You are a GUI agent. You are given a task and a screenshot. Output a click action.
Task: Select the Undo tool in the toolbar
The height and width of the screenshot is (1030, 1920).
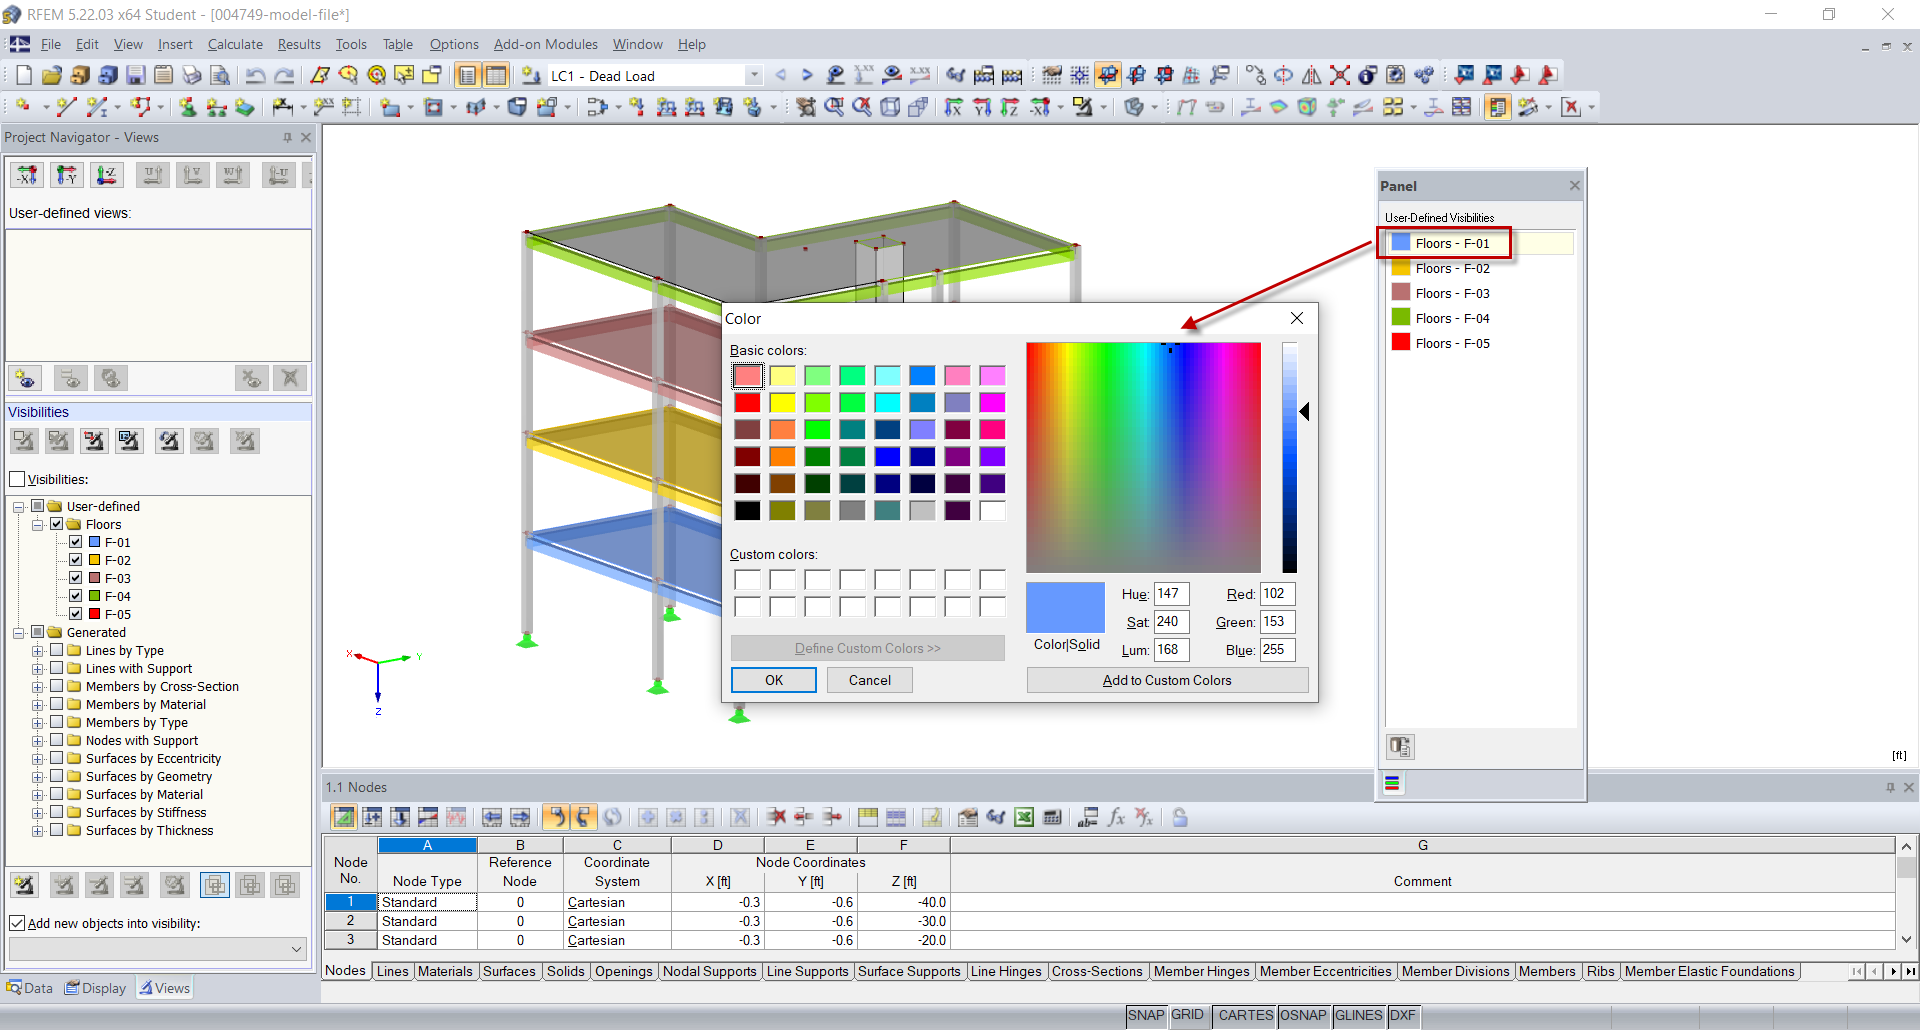click(x=258, y=74)
